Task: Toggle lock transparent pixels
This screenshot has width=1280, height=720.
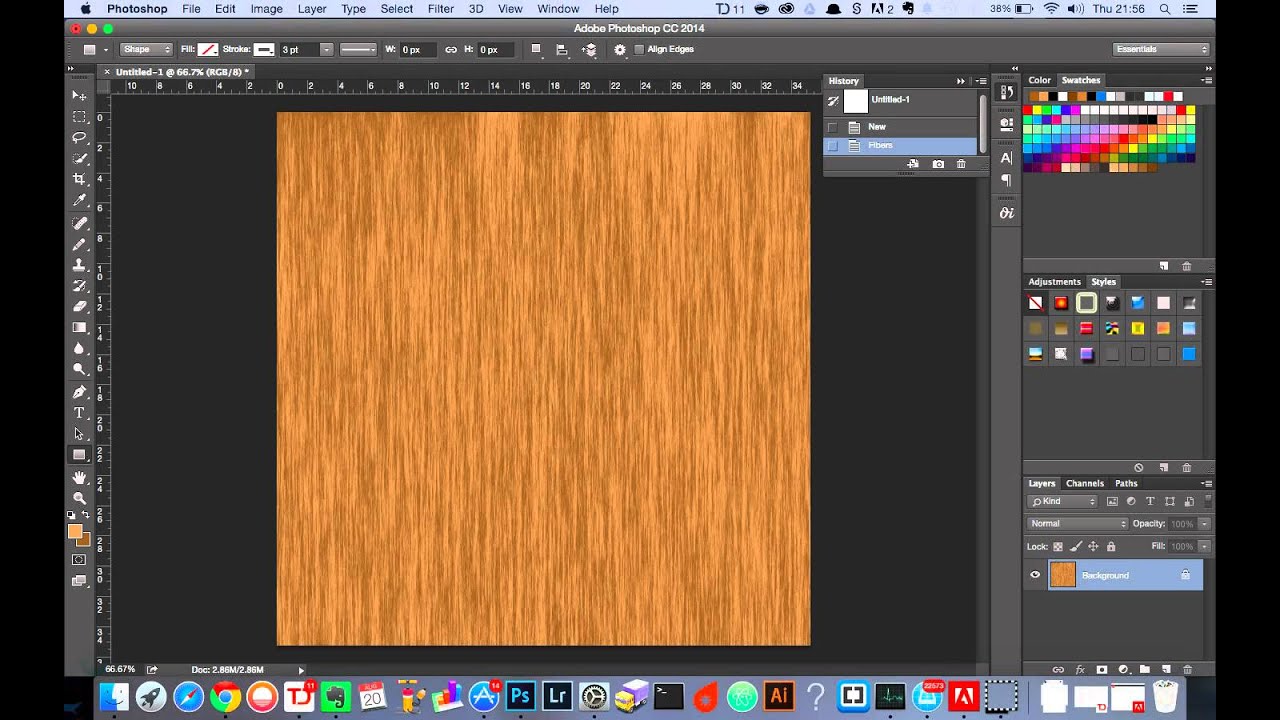Action: (x=1058, y=547)
